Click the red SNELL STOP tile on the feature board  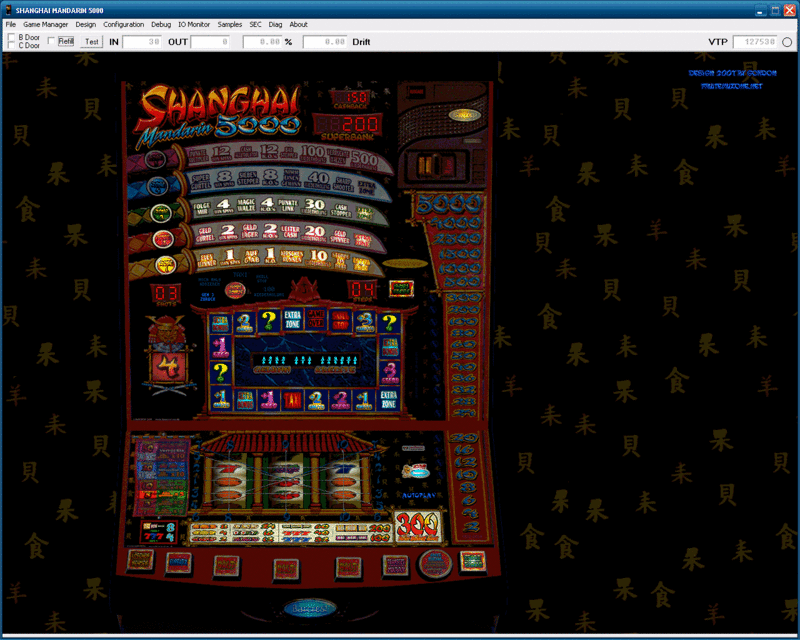click(340, 321)
